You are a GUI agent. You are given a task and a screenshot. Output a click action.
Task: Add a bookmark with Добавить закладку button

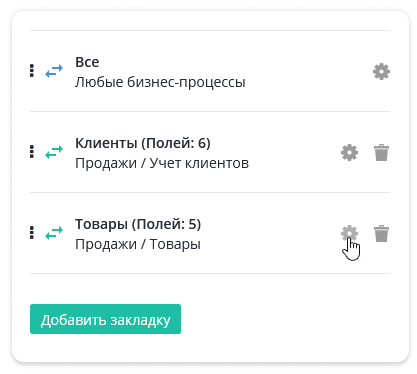coord(105,319)
